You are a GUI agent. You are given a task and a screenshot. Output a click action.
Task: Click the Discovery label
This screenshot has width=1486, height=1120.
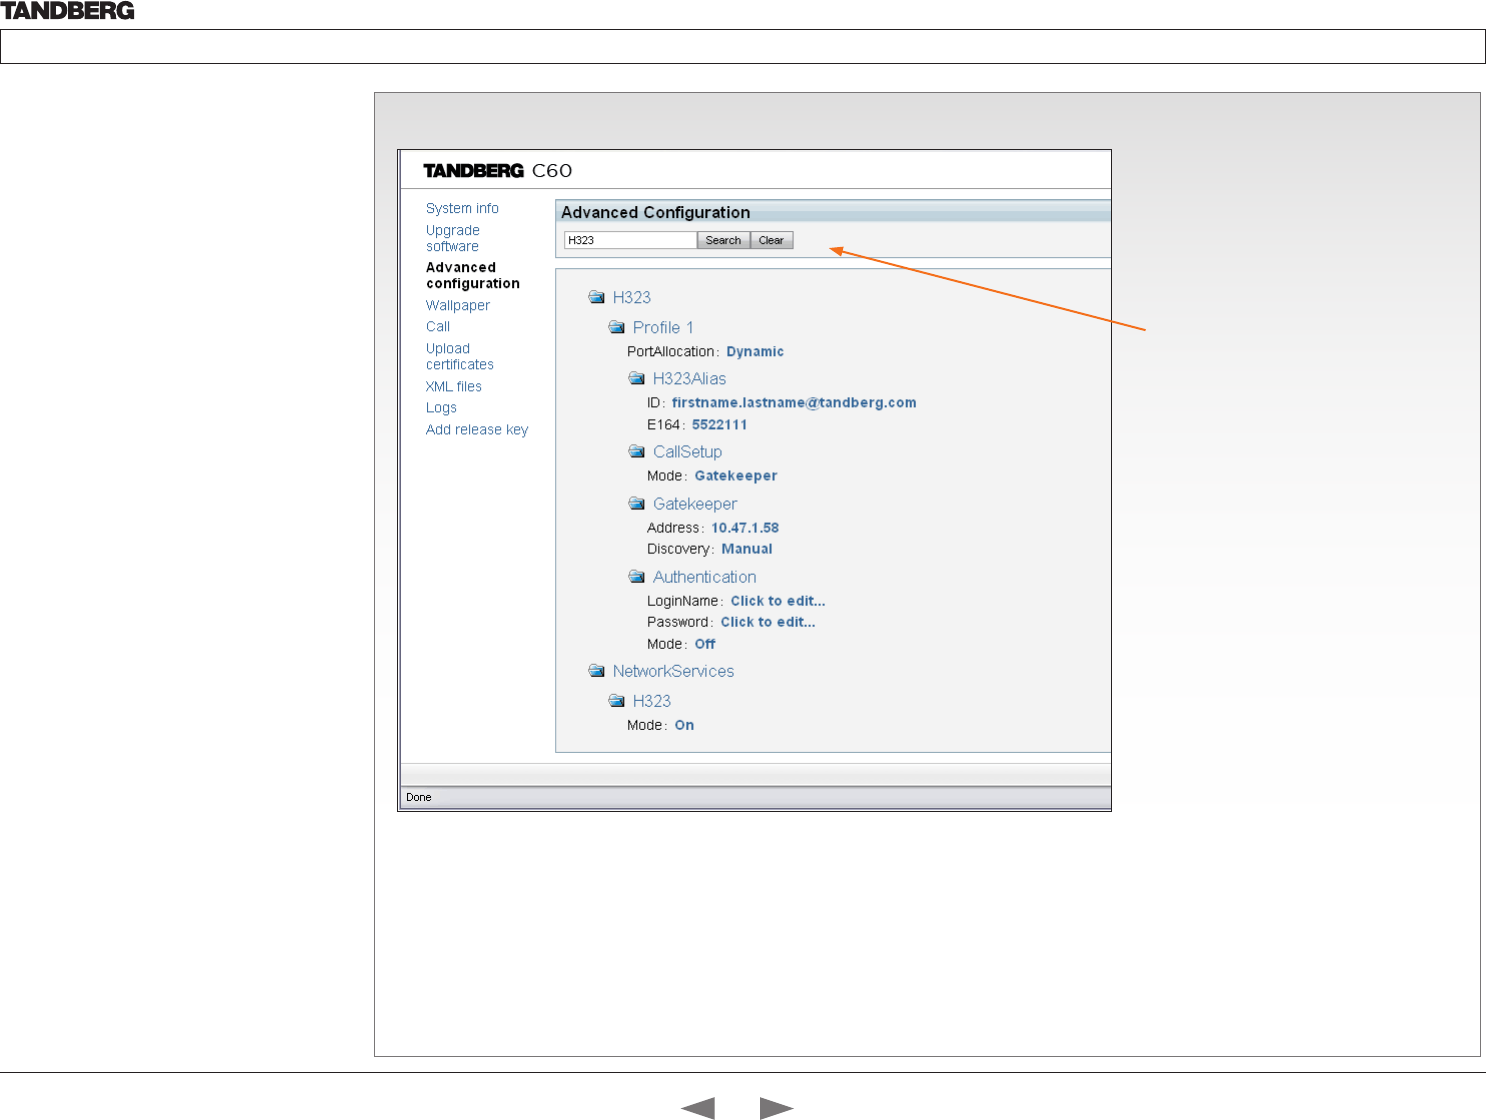678,549
